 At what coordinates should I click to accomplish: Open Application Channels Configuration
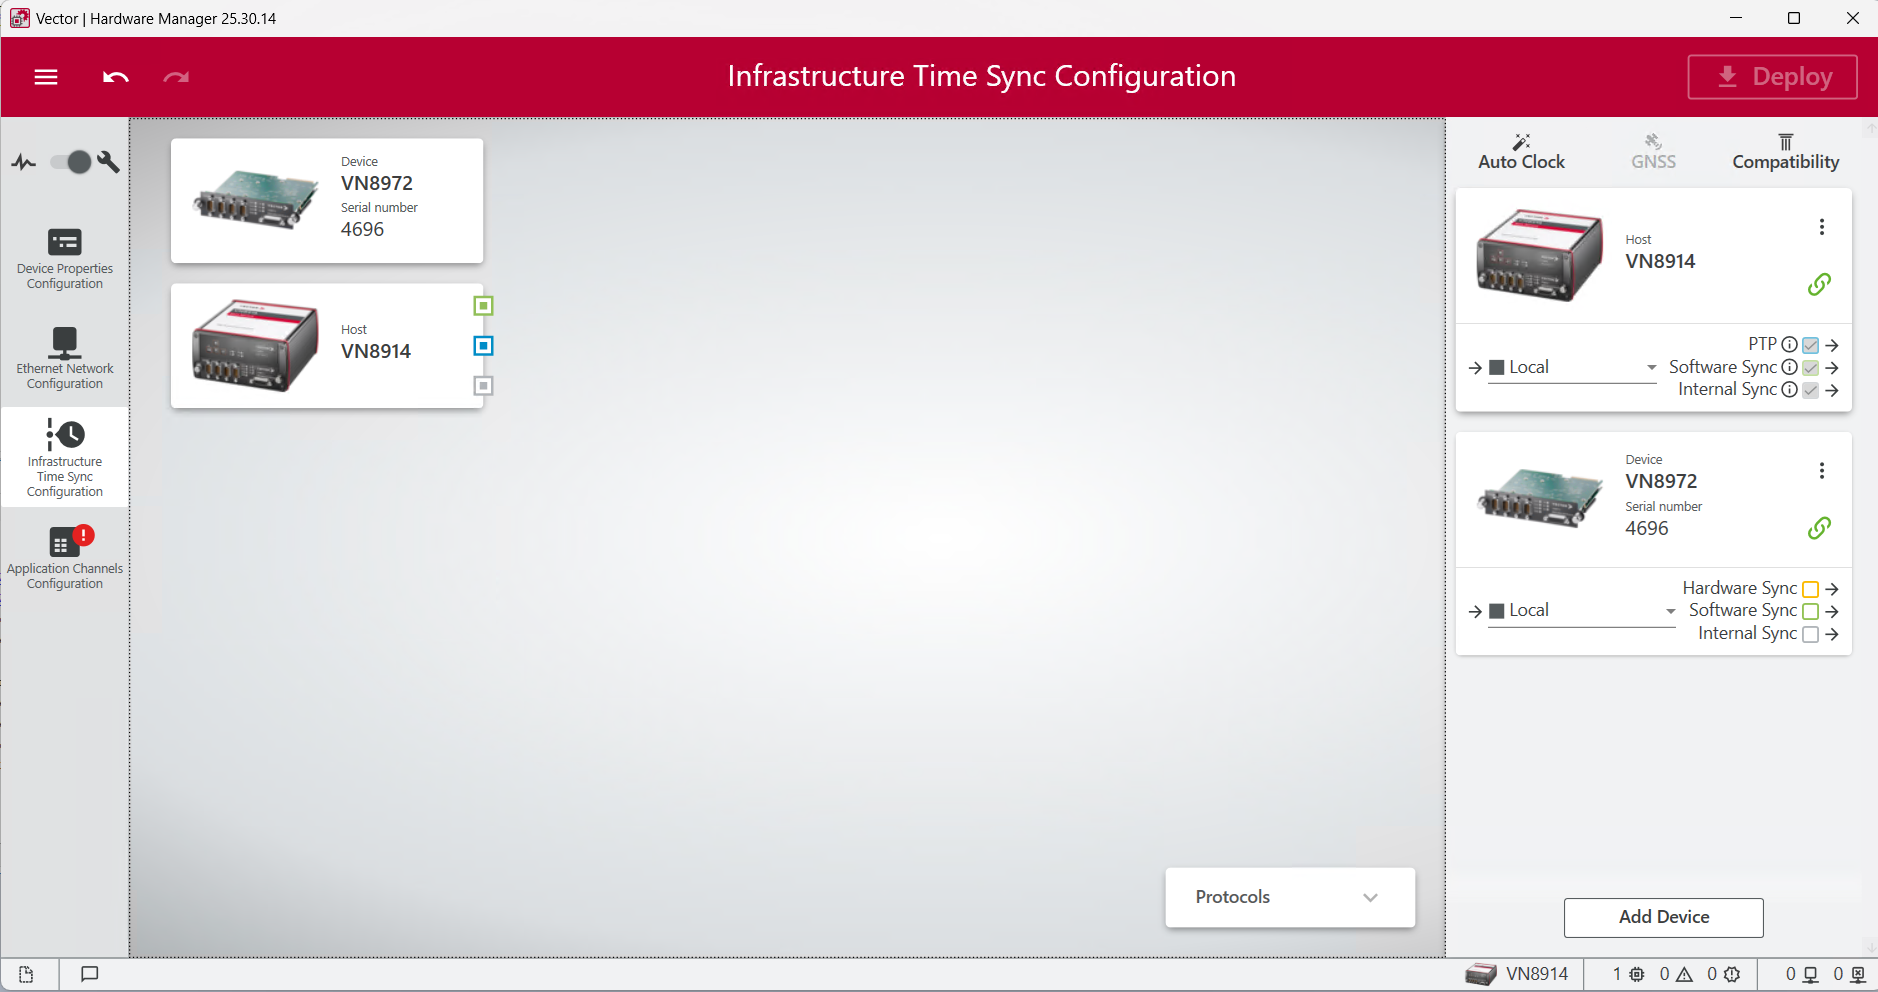pyautogui.click(x=65, y=558)
